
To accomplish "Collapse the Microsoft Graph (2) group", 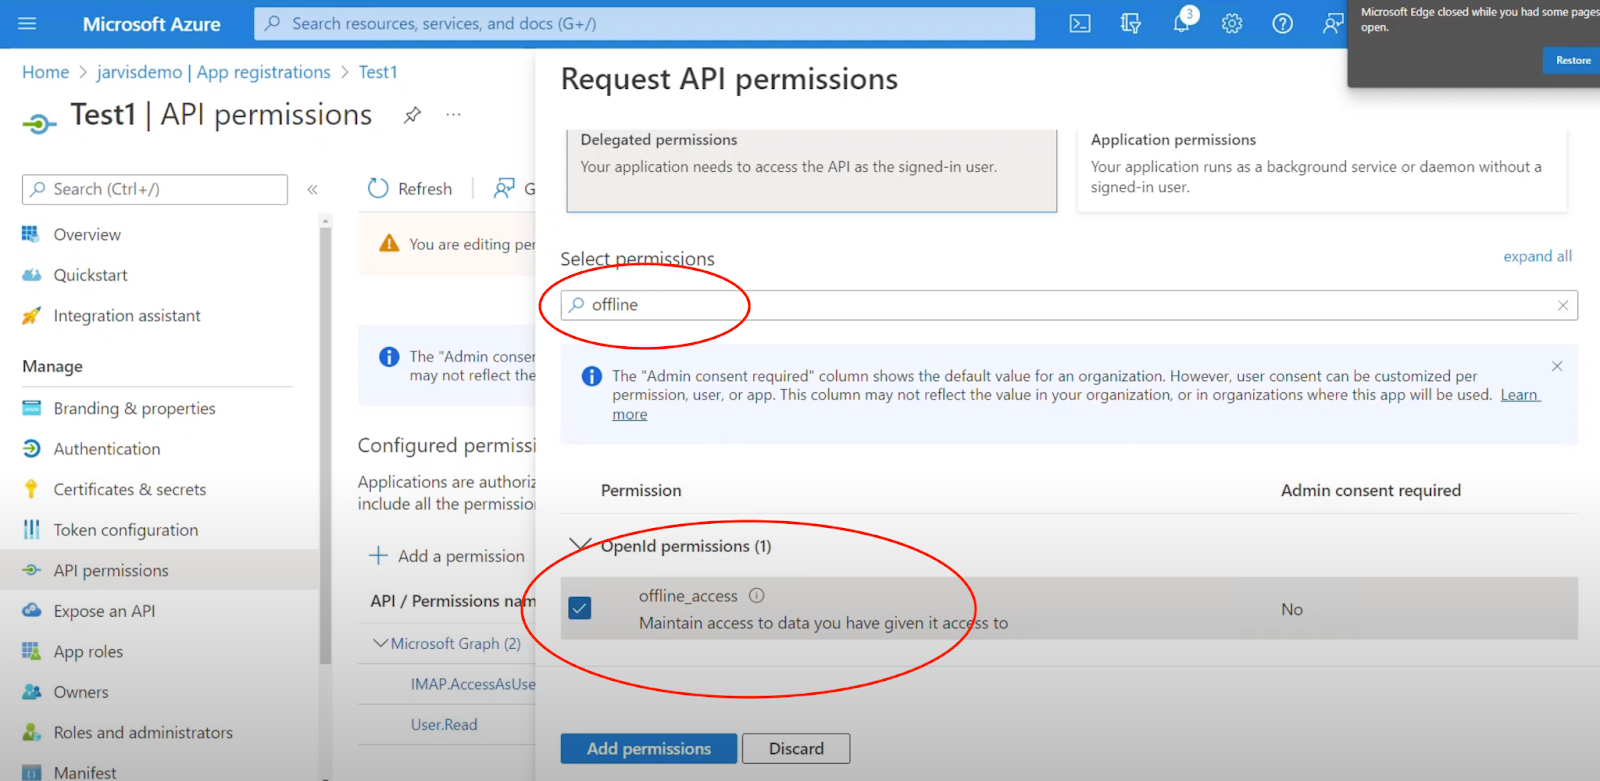I will [x=380, y=643].
